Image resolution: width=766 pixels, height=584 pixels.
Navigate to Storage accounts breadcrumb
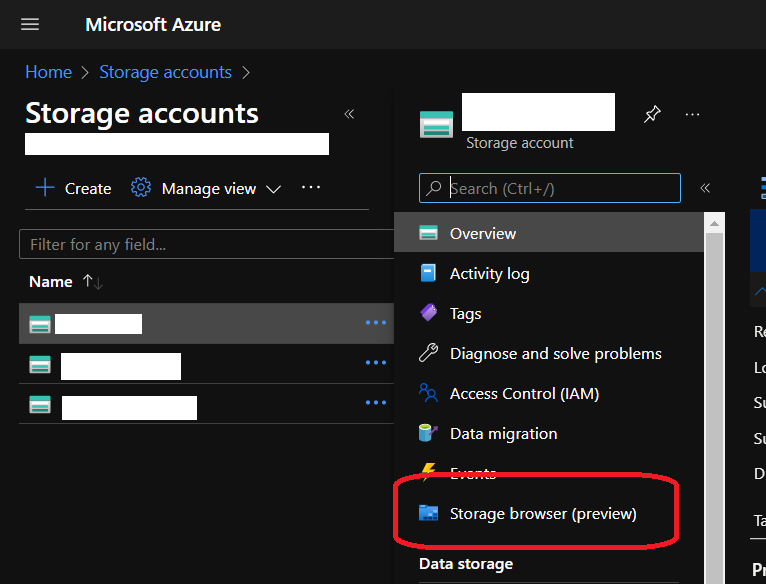point(165,72)
